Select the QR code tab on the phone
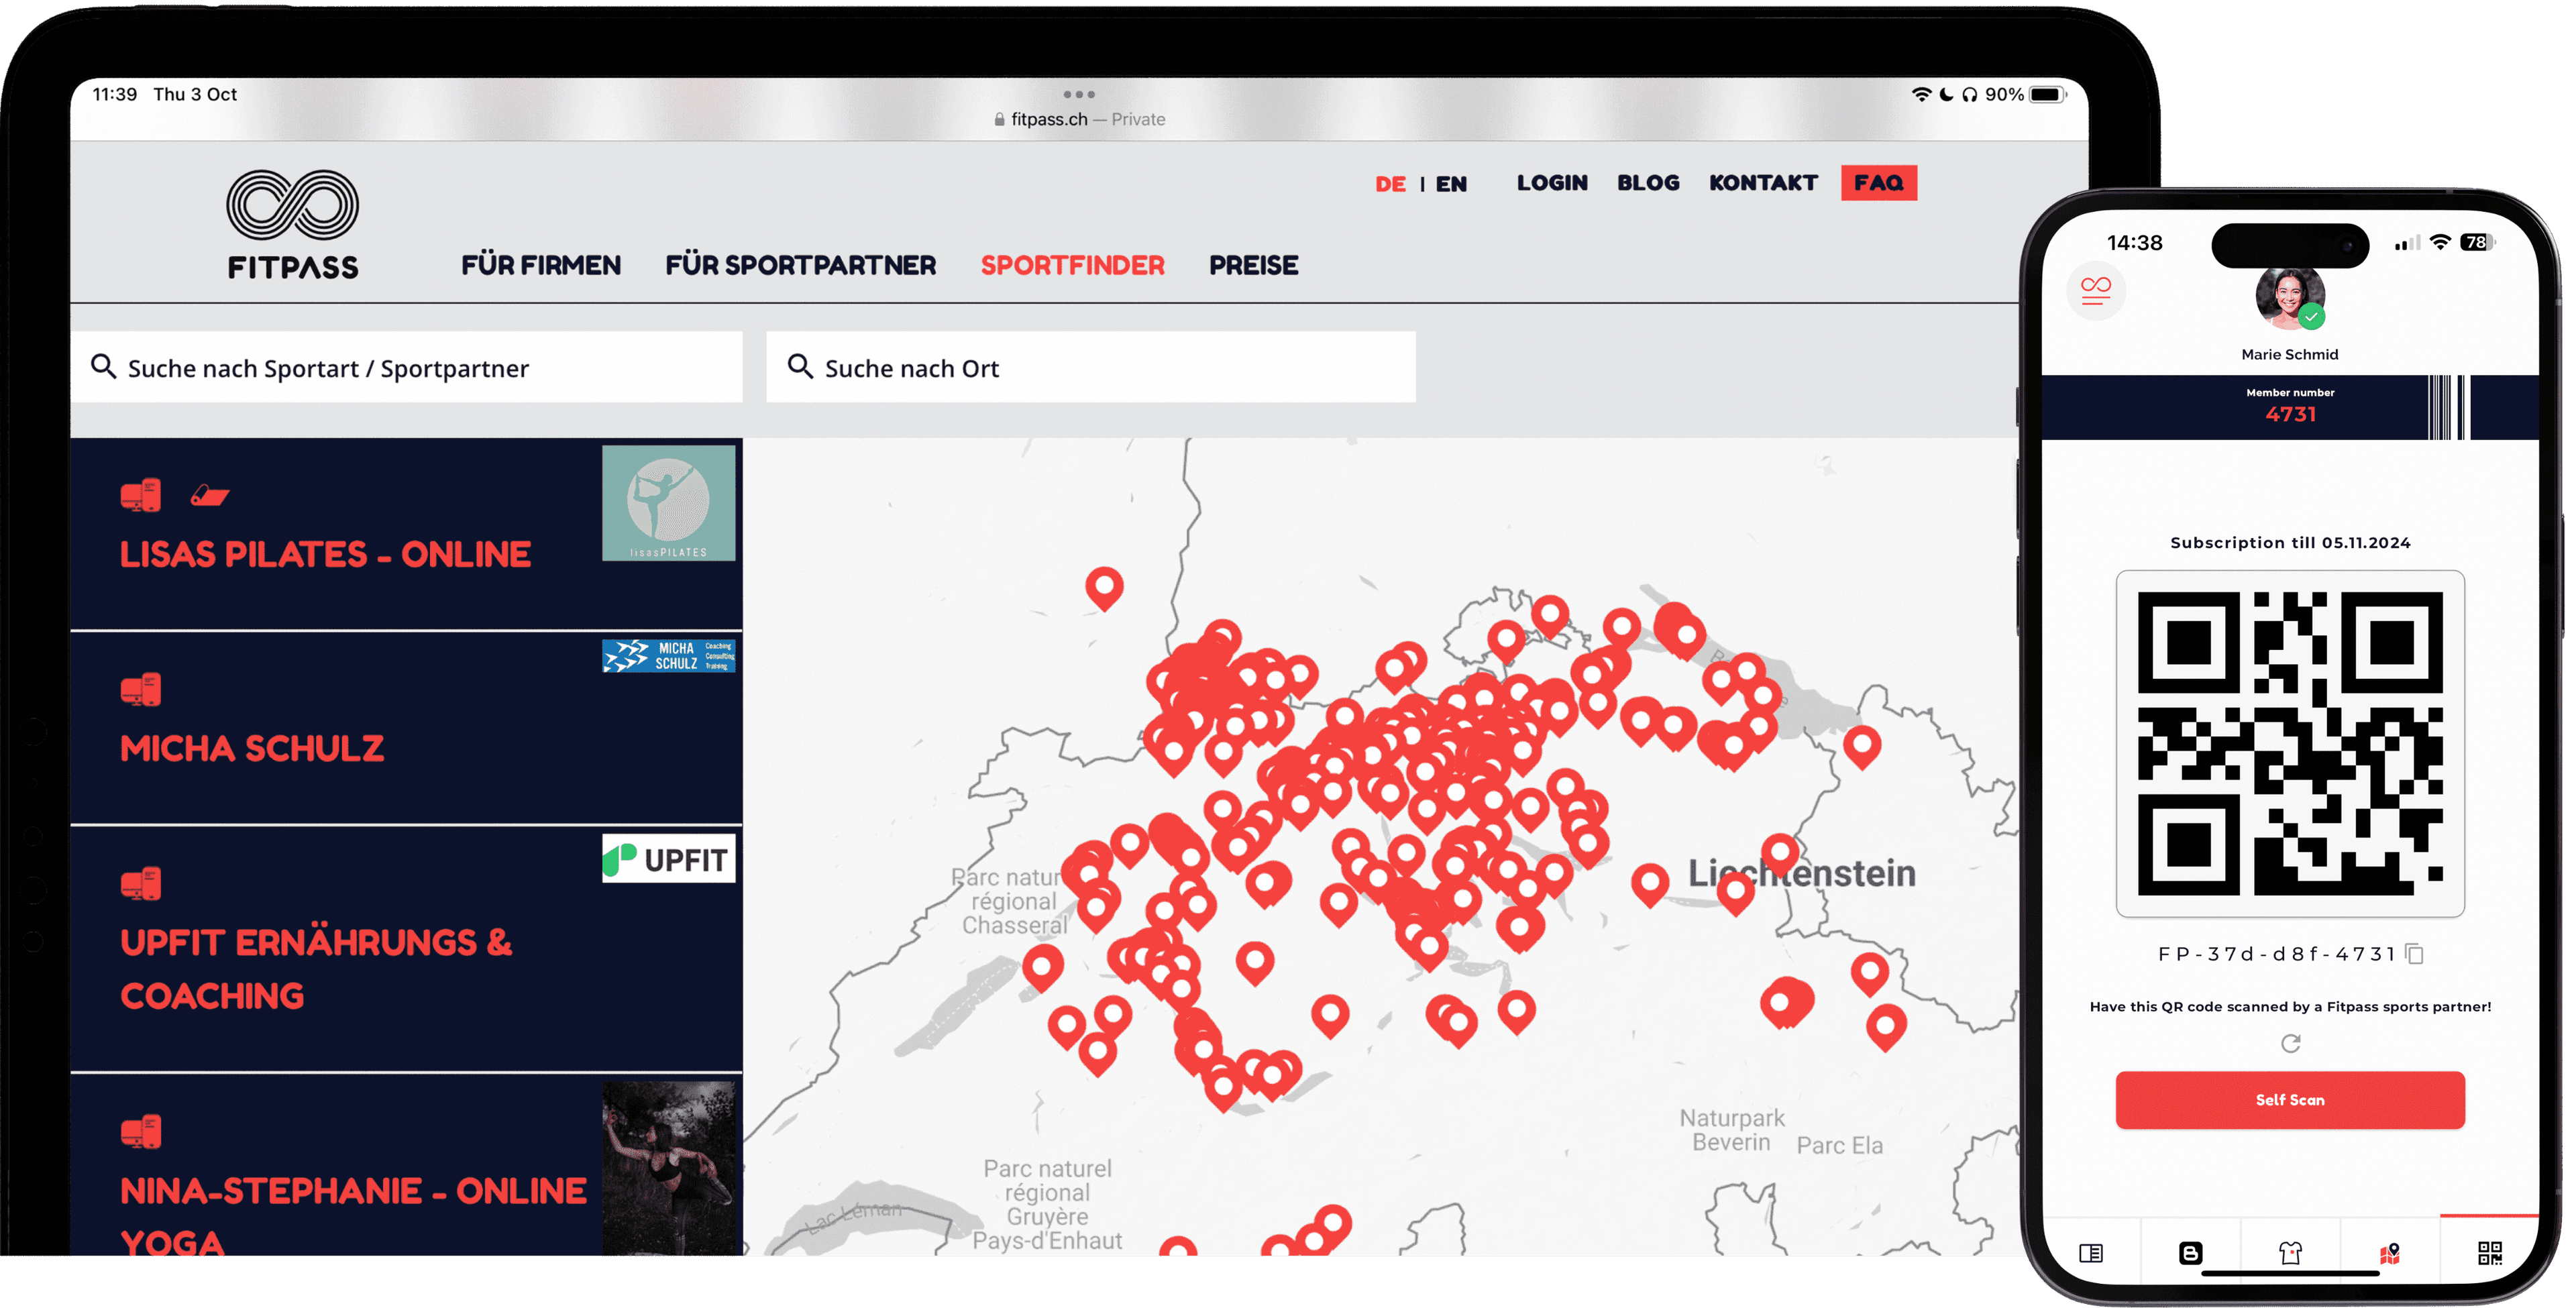The width and height of the screenshot is (2576, 1308). point(2490,1253)
